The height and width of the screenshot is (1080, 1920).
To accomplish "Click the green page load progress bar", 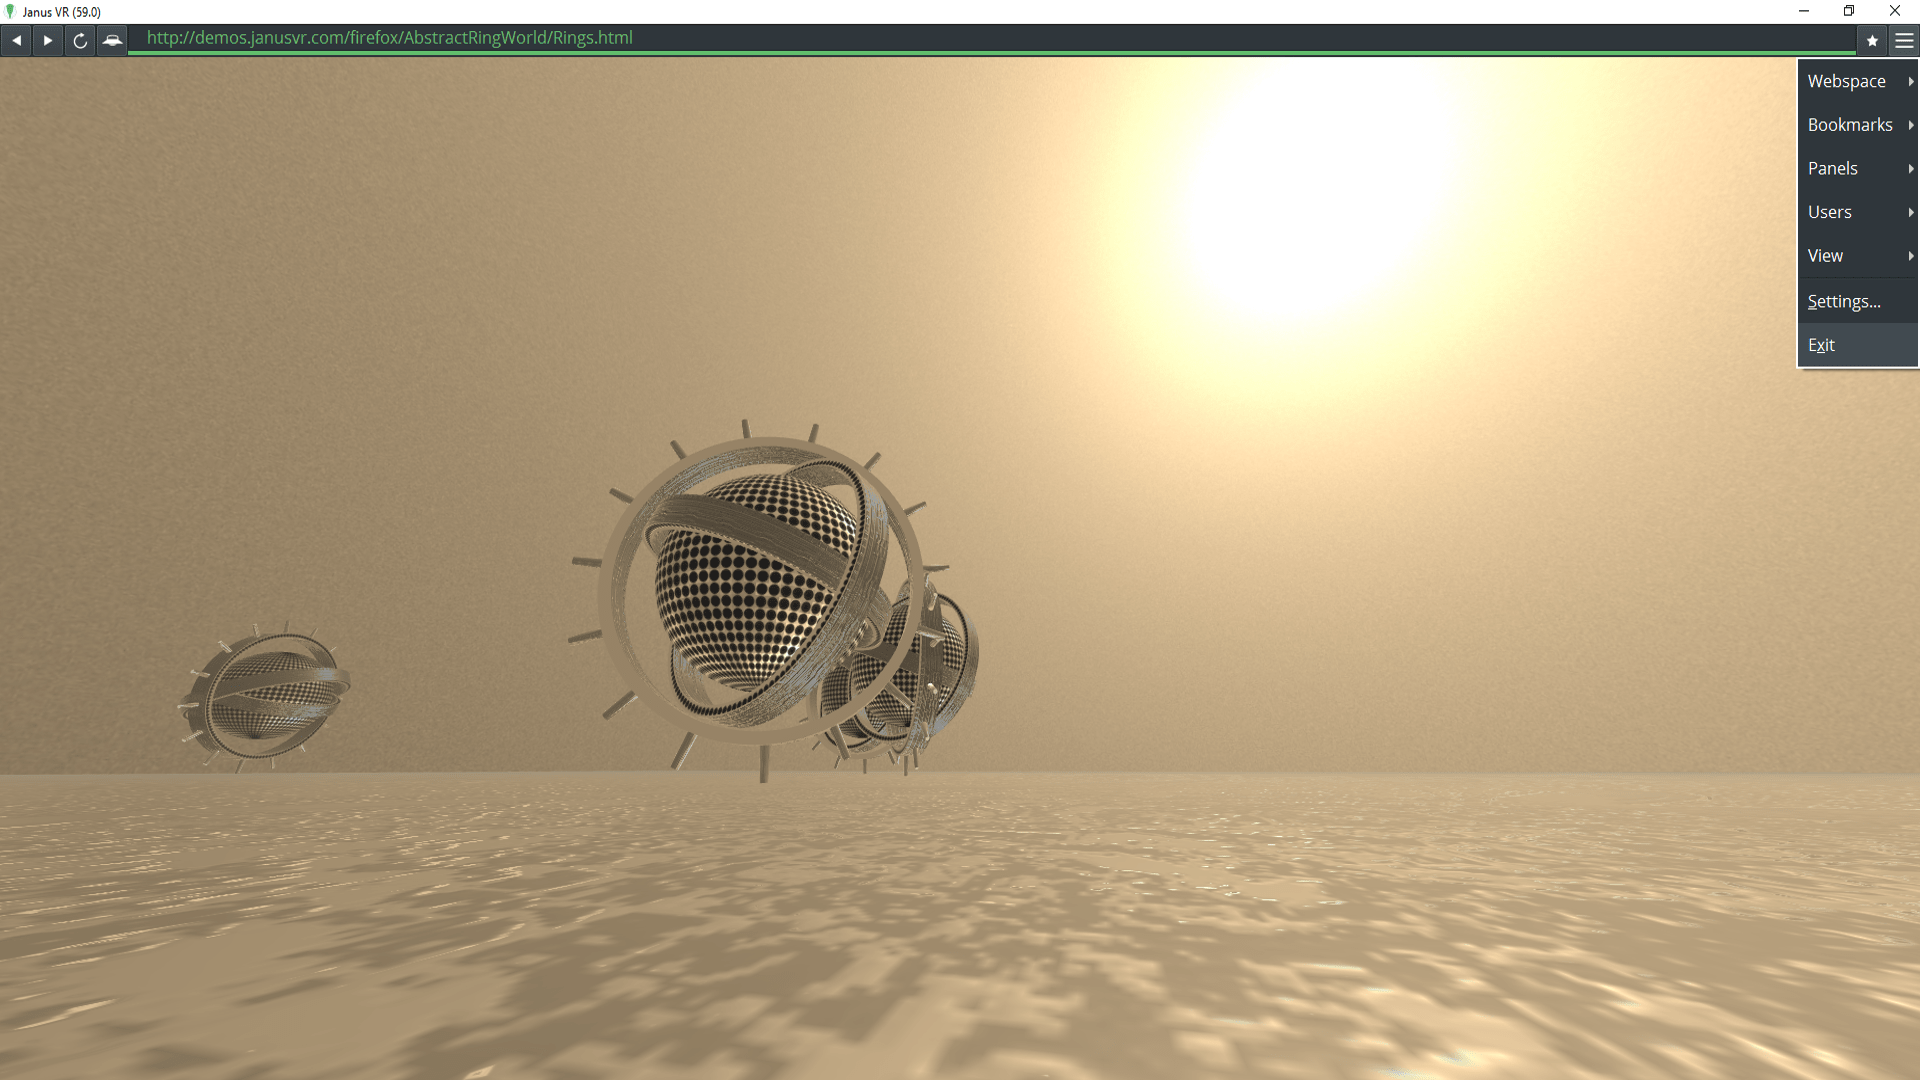I will coord(990,52).
